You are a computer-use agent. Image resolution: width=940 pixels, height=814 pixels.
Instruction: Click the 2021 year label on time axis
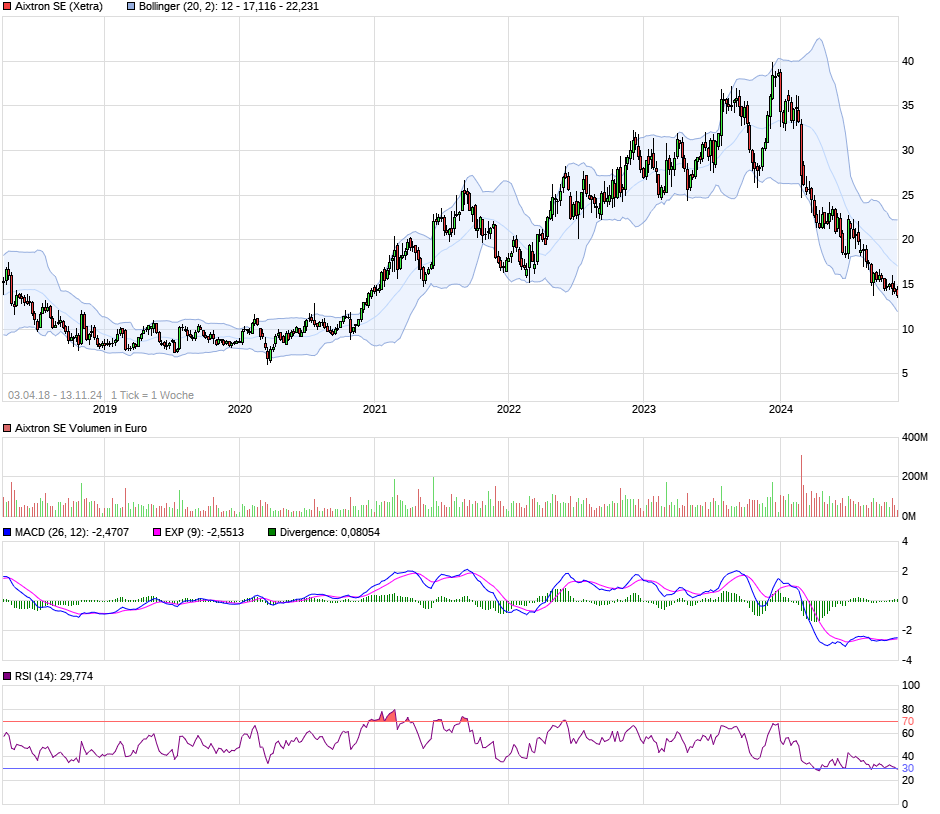click(x=375, y=409)
